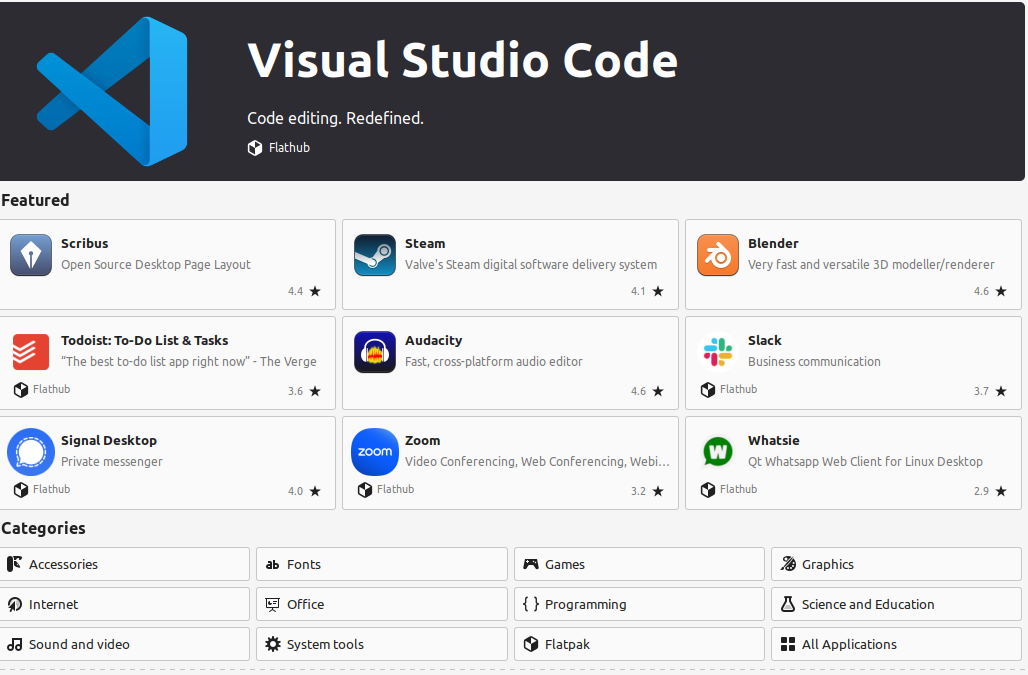Click the Zoom app icon

tap(375, 452)
